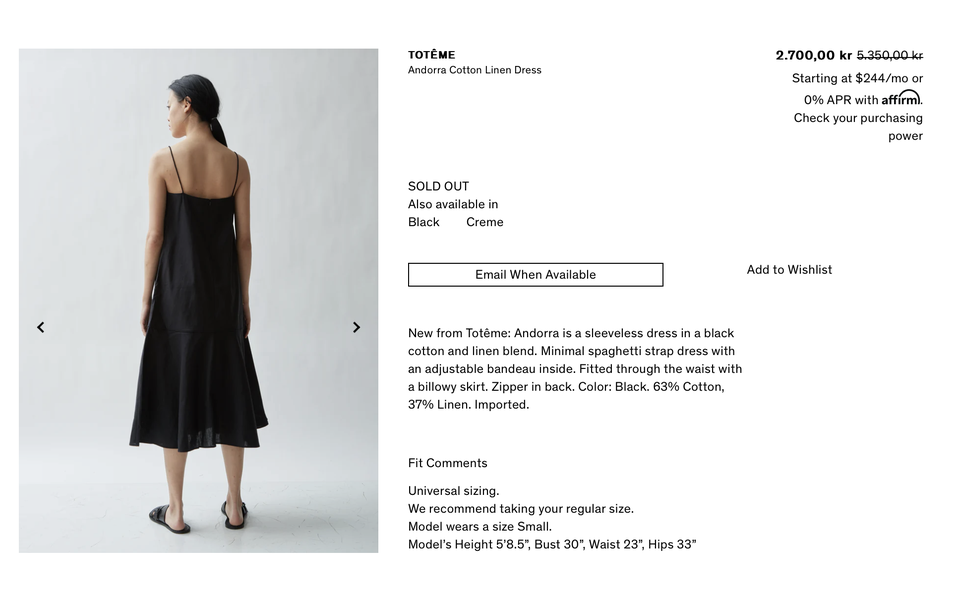Click the Affirm logo
Image resolution: width=960 pixels, height=604 pixels.
click(x=901, y=97)
